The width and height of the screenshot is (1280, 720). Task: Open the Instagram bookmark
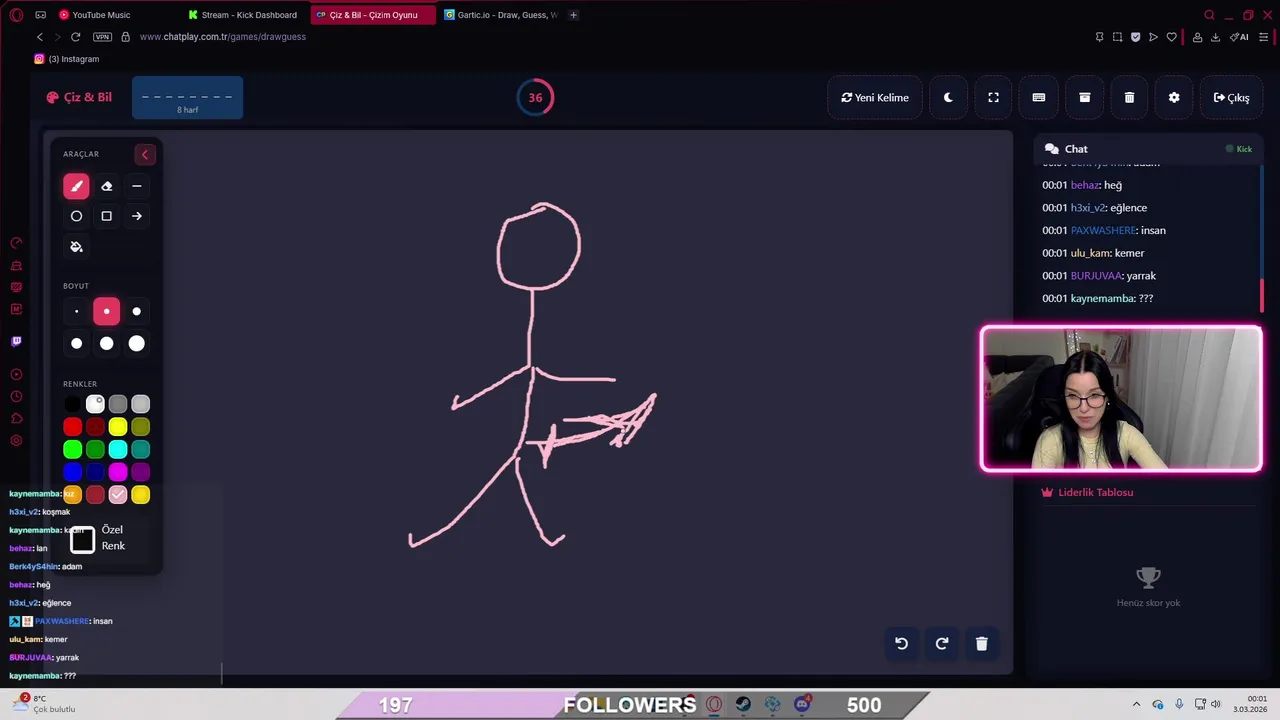coord(67,59)
